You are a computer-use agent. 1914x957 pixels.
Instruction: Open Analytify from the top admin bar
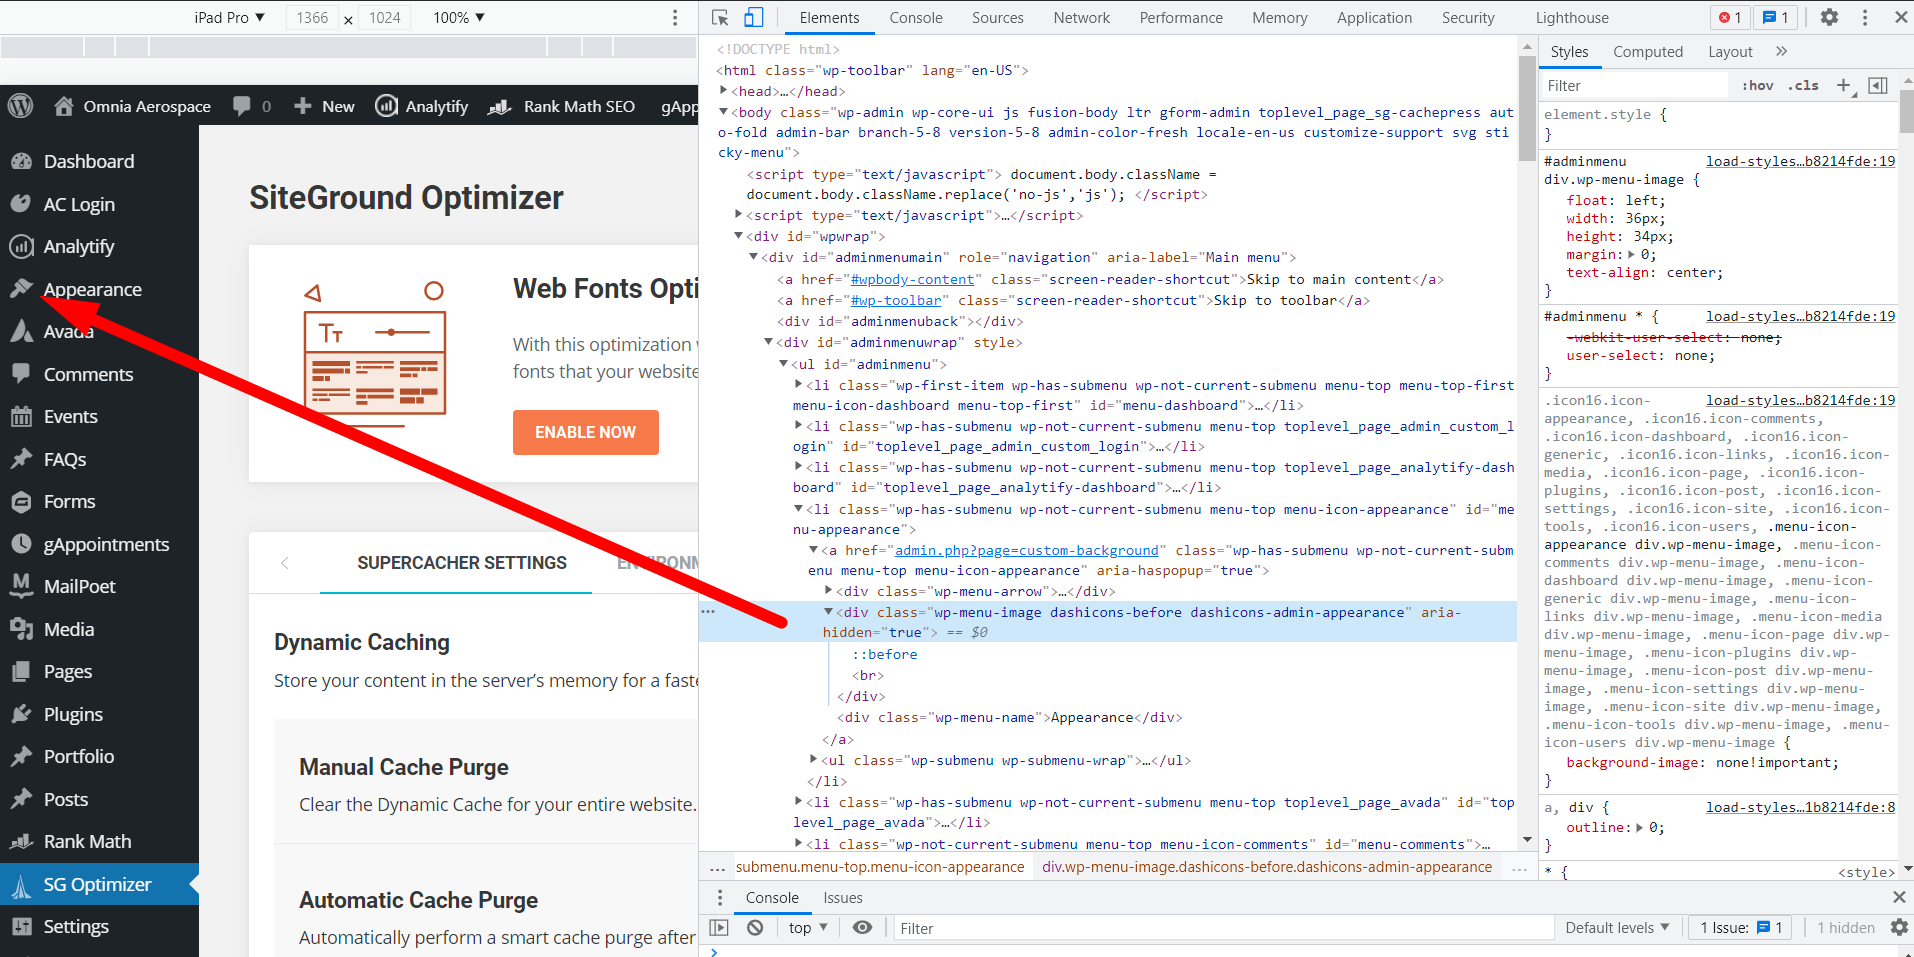point(421,106)
